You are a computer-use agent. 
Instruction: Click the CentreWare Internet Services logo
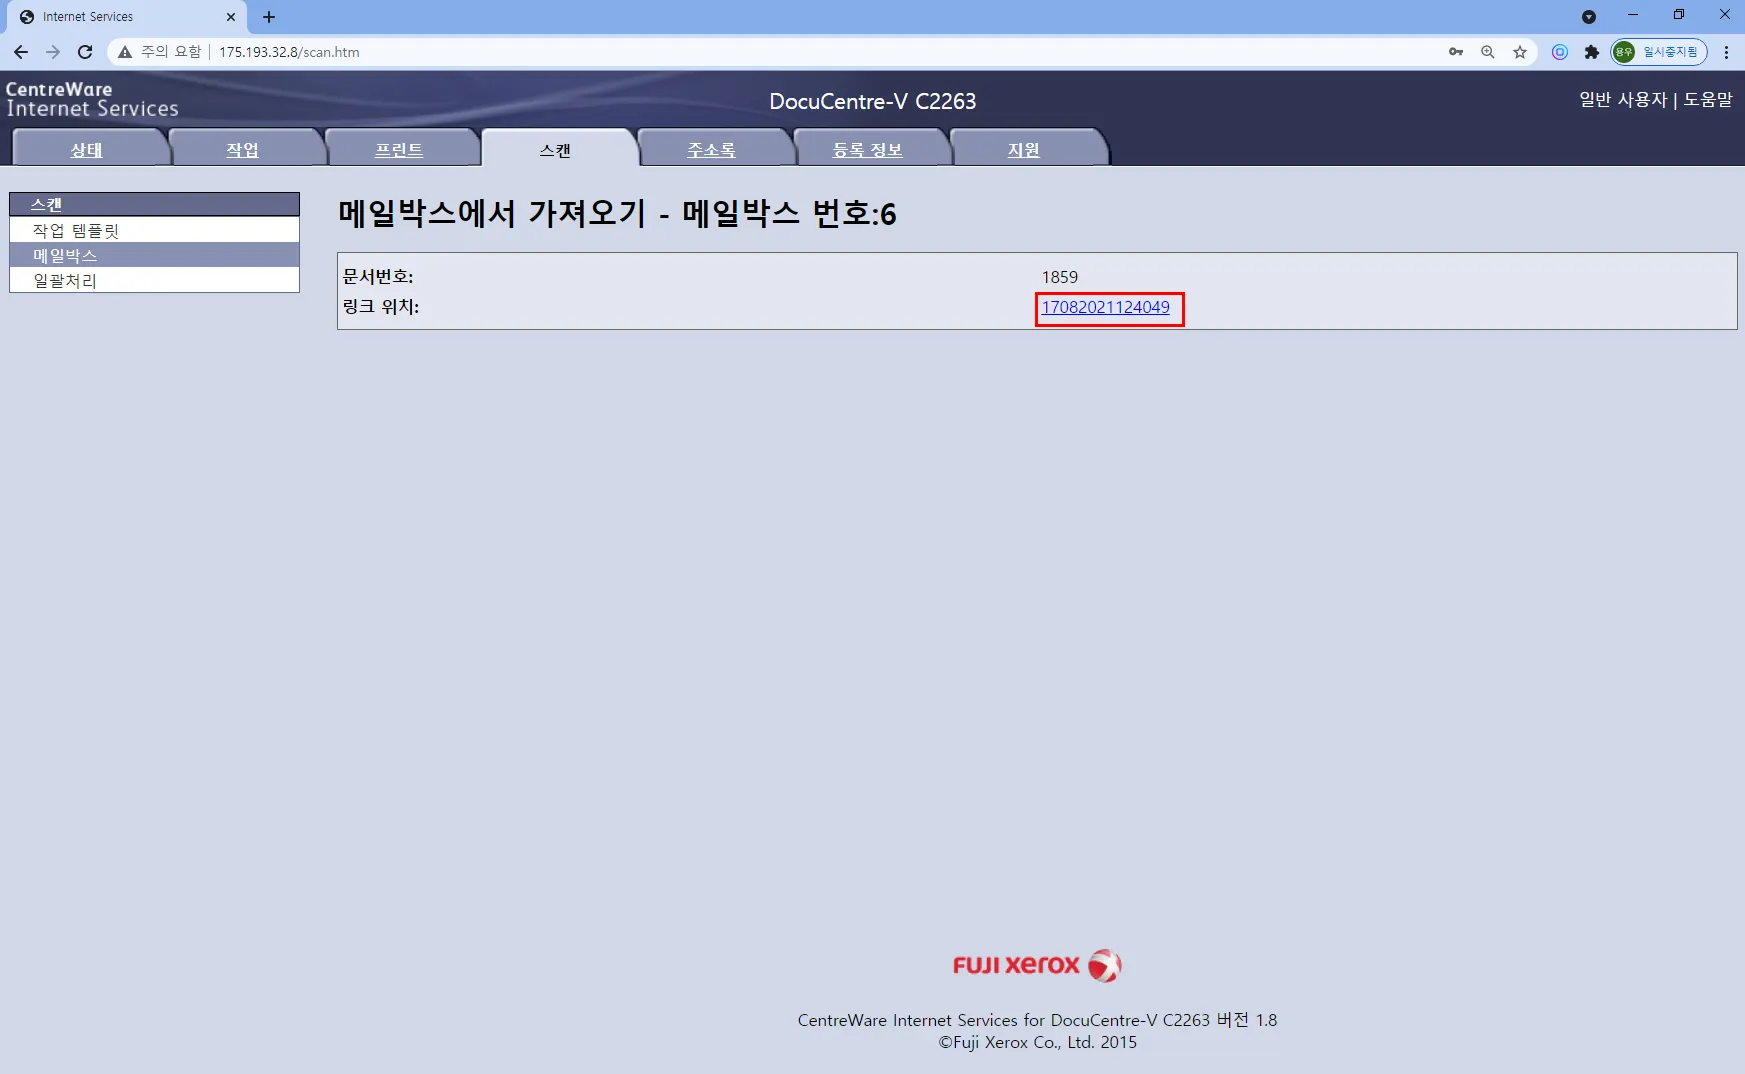[92, 99]
